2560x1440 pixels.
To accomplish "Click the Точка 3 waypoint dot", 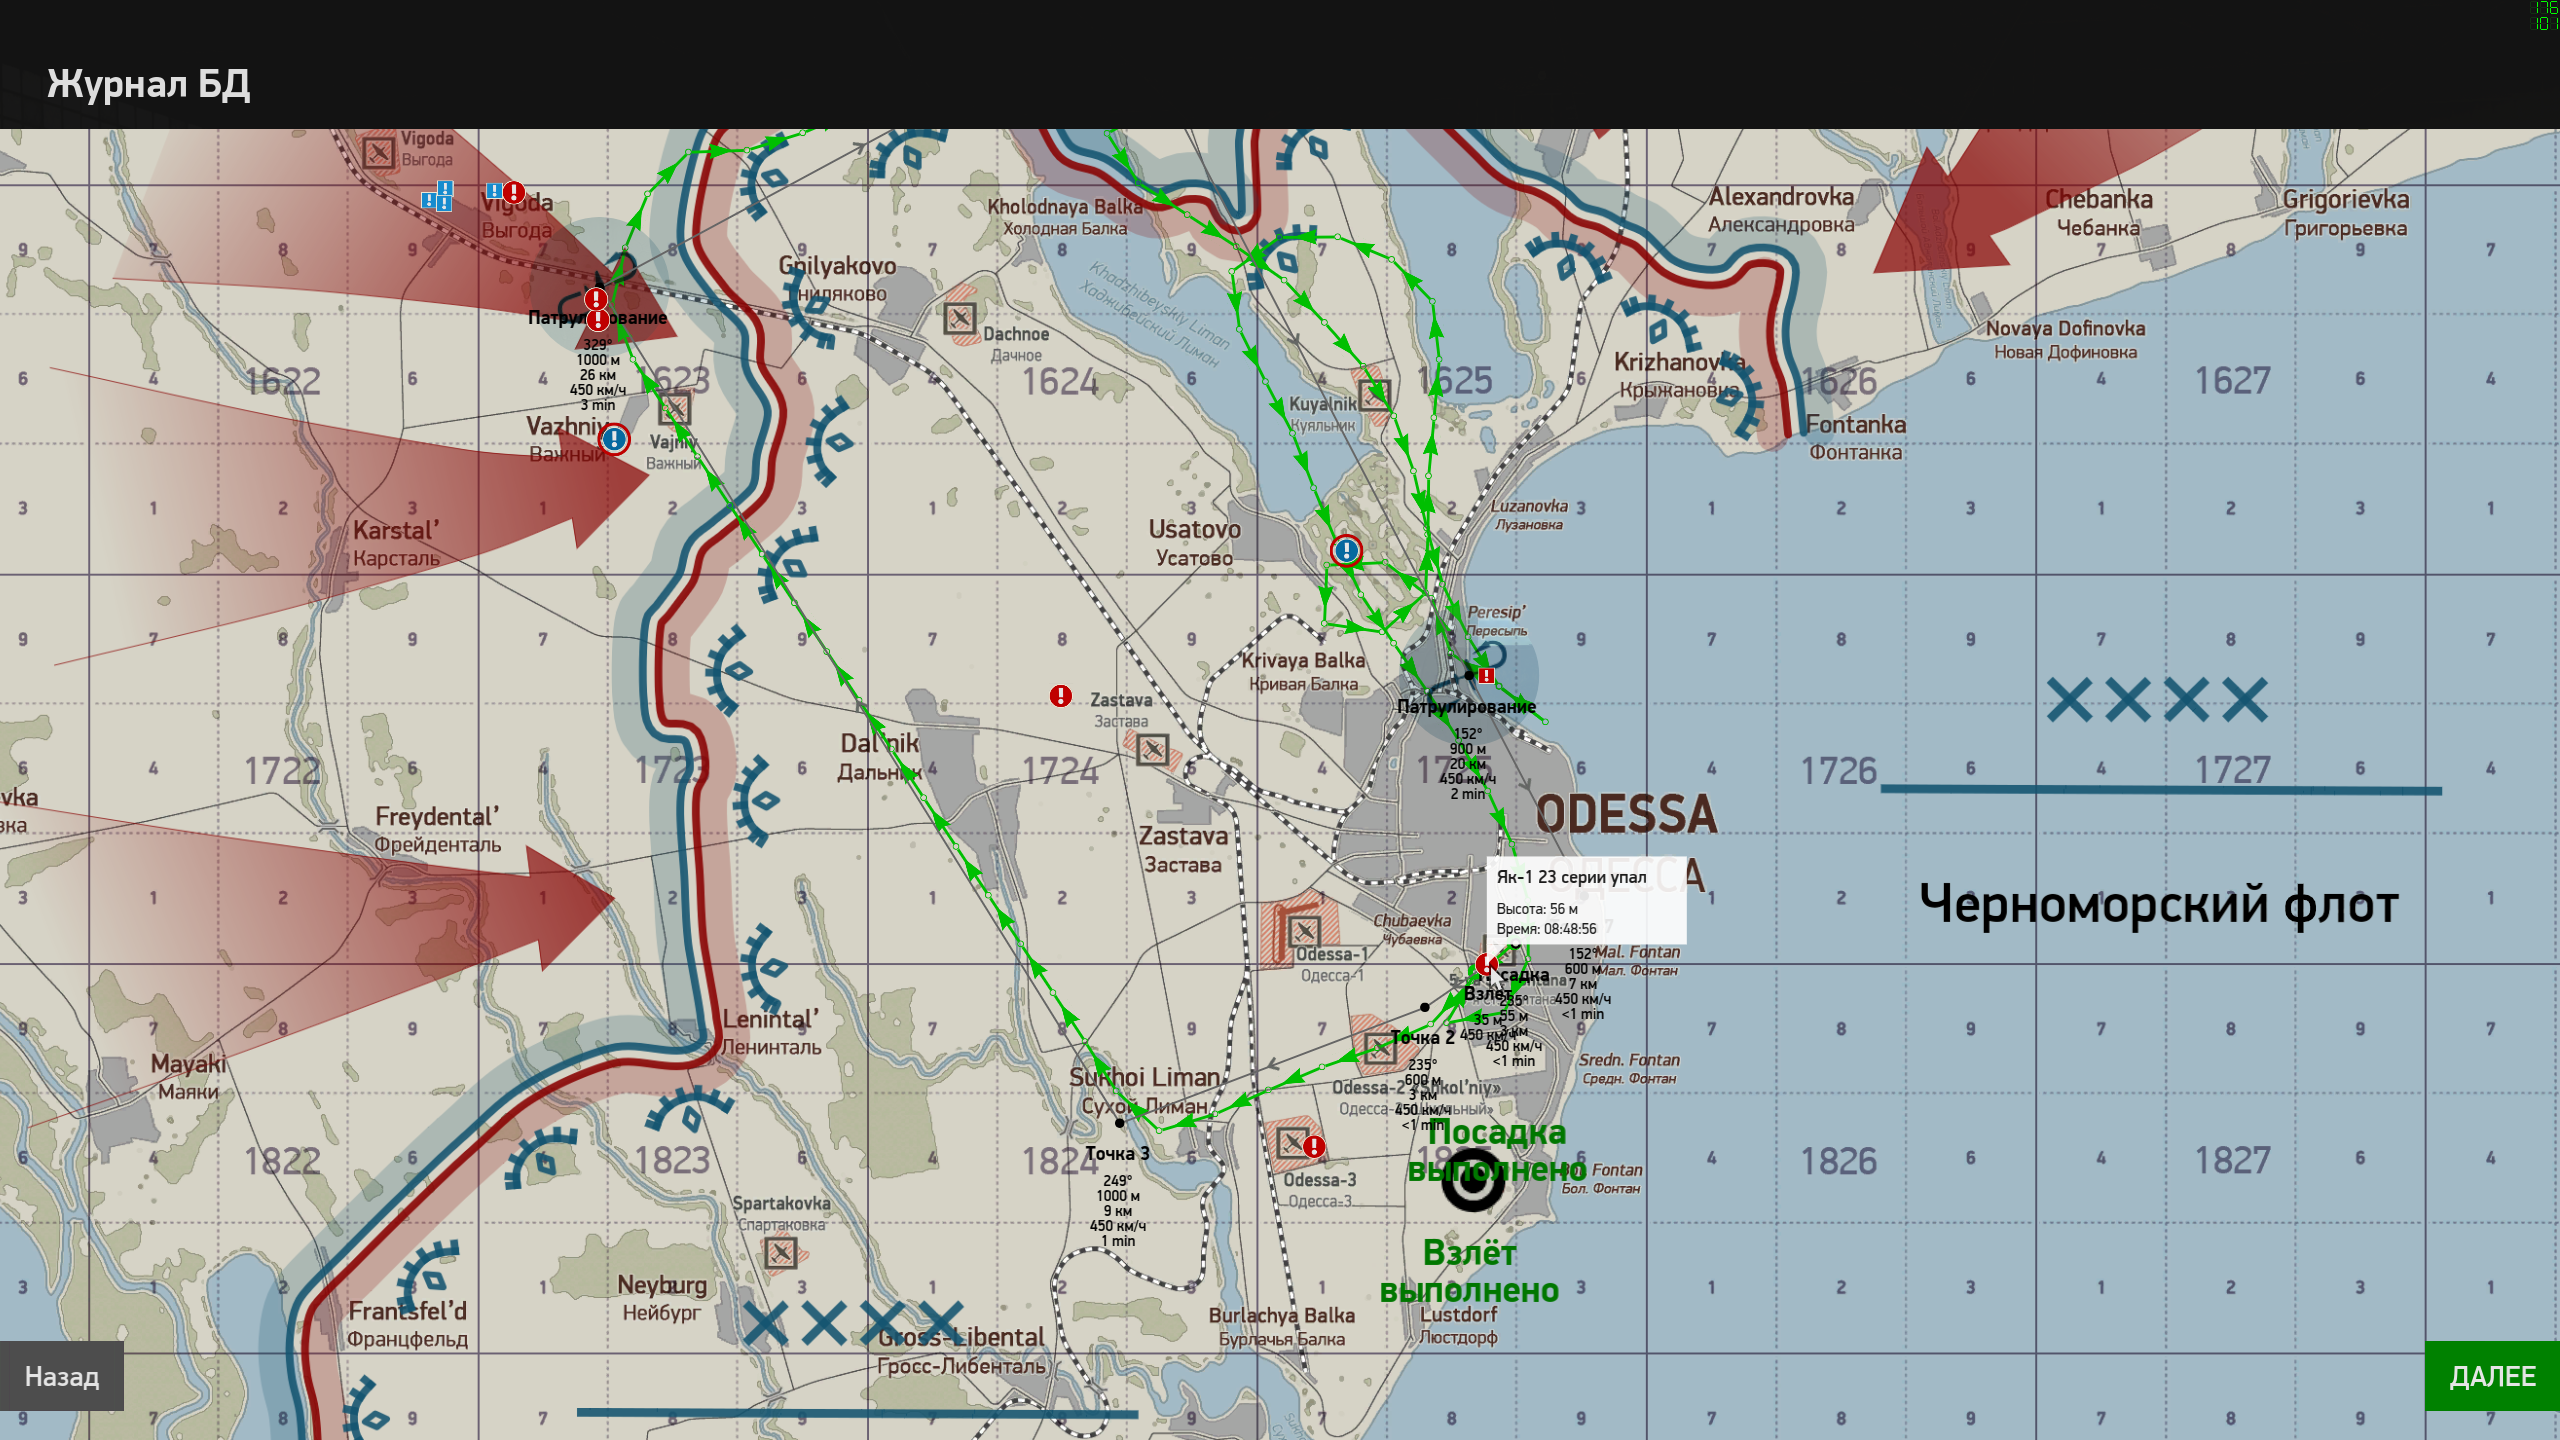I will point(1119,1123).
